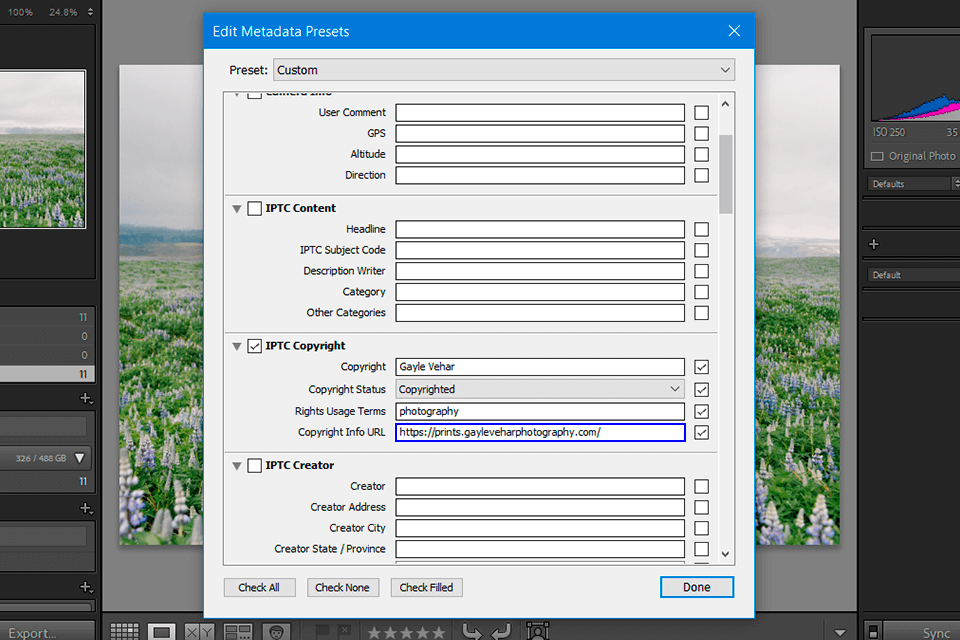Switch to Loupe view in the toolbar
960x640 pixels.
click(162, 631)
